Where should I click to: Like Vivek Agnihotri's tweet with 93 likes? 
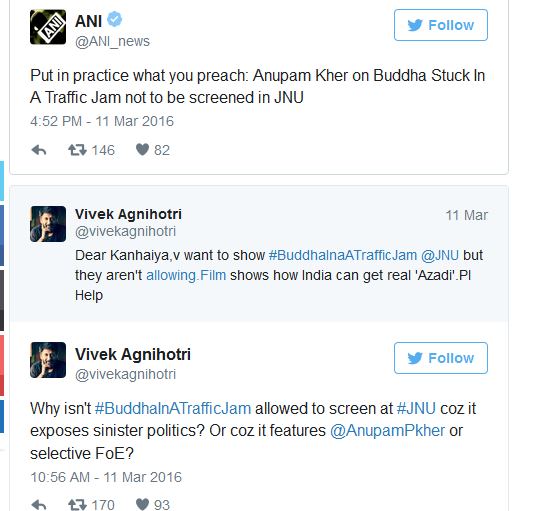(142, 504)
